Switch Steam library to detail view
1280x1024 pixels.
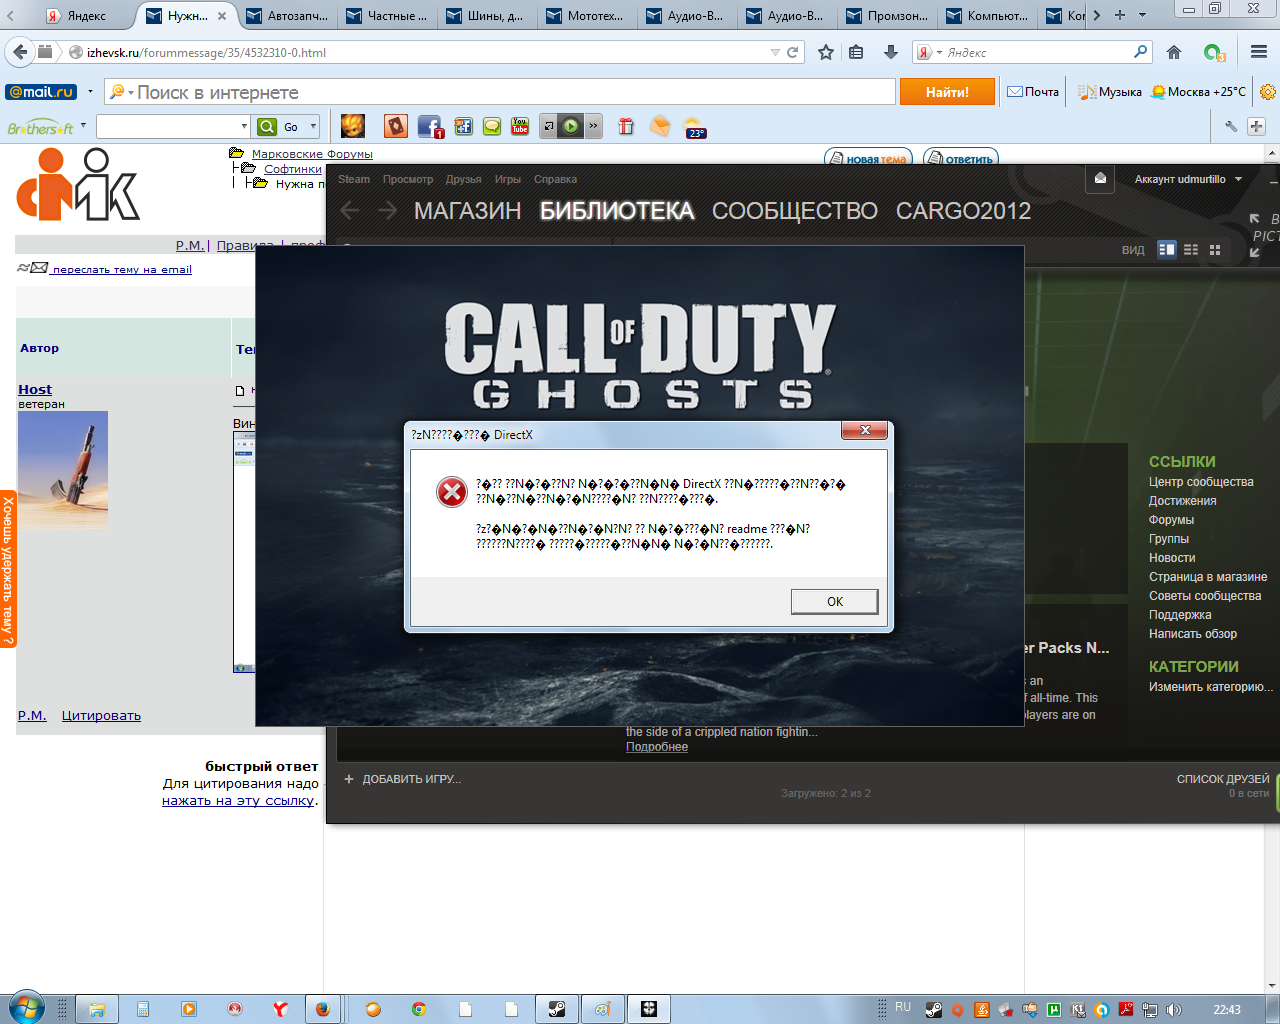point(1166,250)
